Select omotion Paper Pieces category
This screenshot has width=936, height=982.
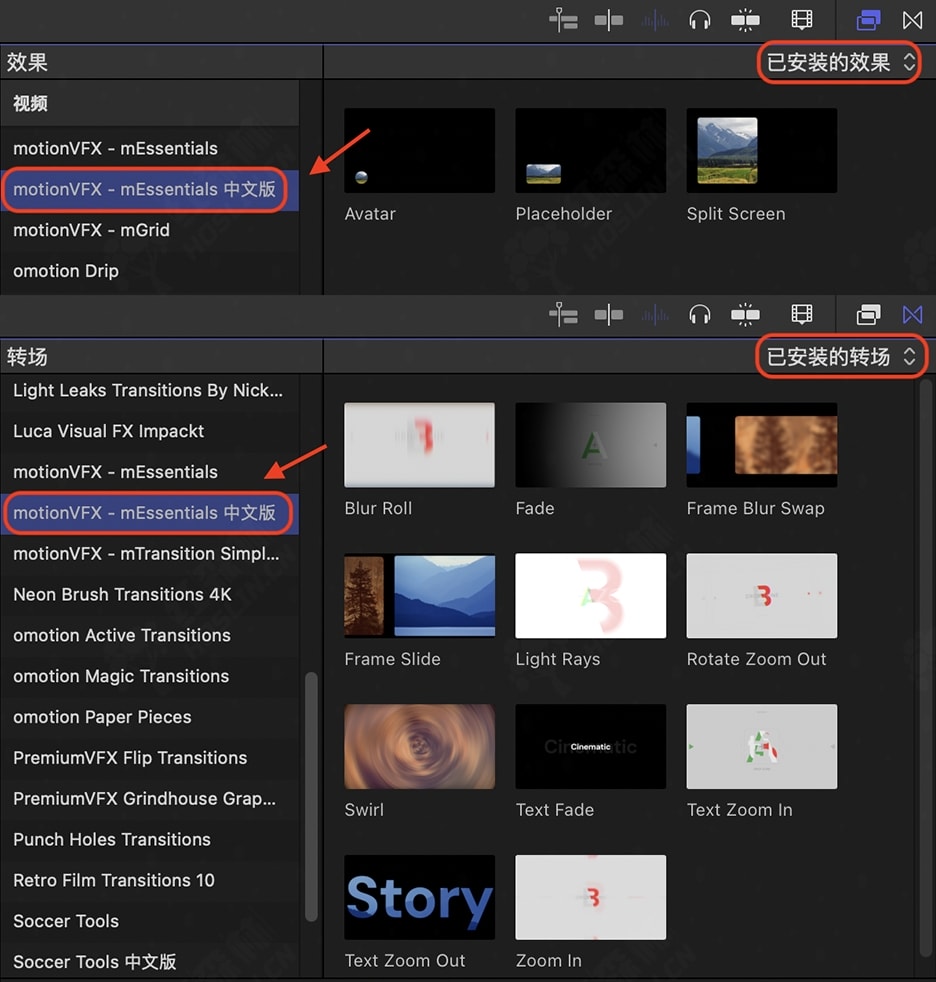(x=150, y=717)
